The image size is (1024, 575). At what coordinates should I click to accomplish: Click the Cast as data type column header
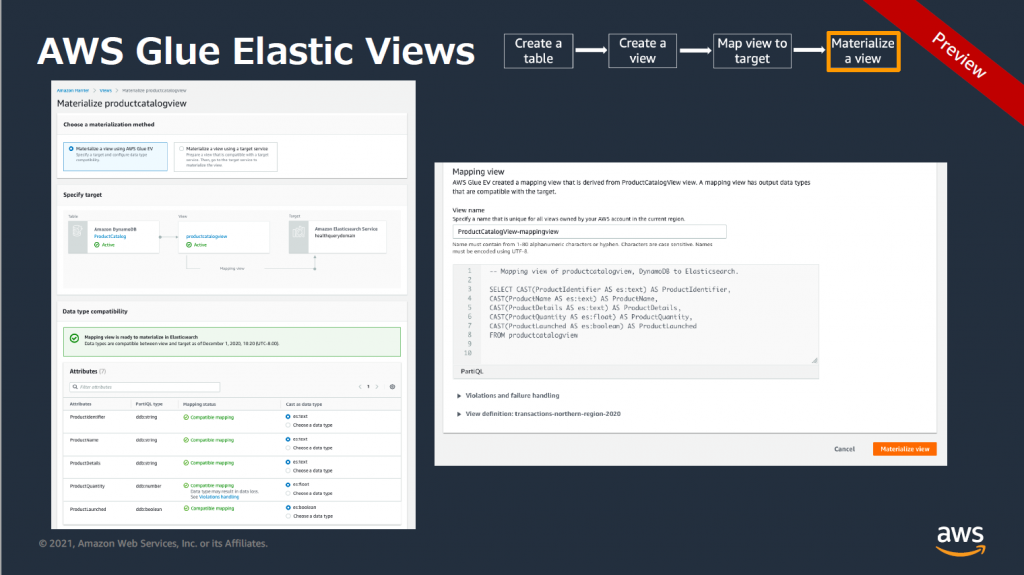click(x=304, y=404)
